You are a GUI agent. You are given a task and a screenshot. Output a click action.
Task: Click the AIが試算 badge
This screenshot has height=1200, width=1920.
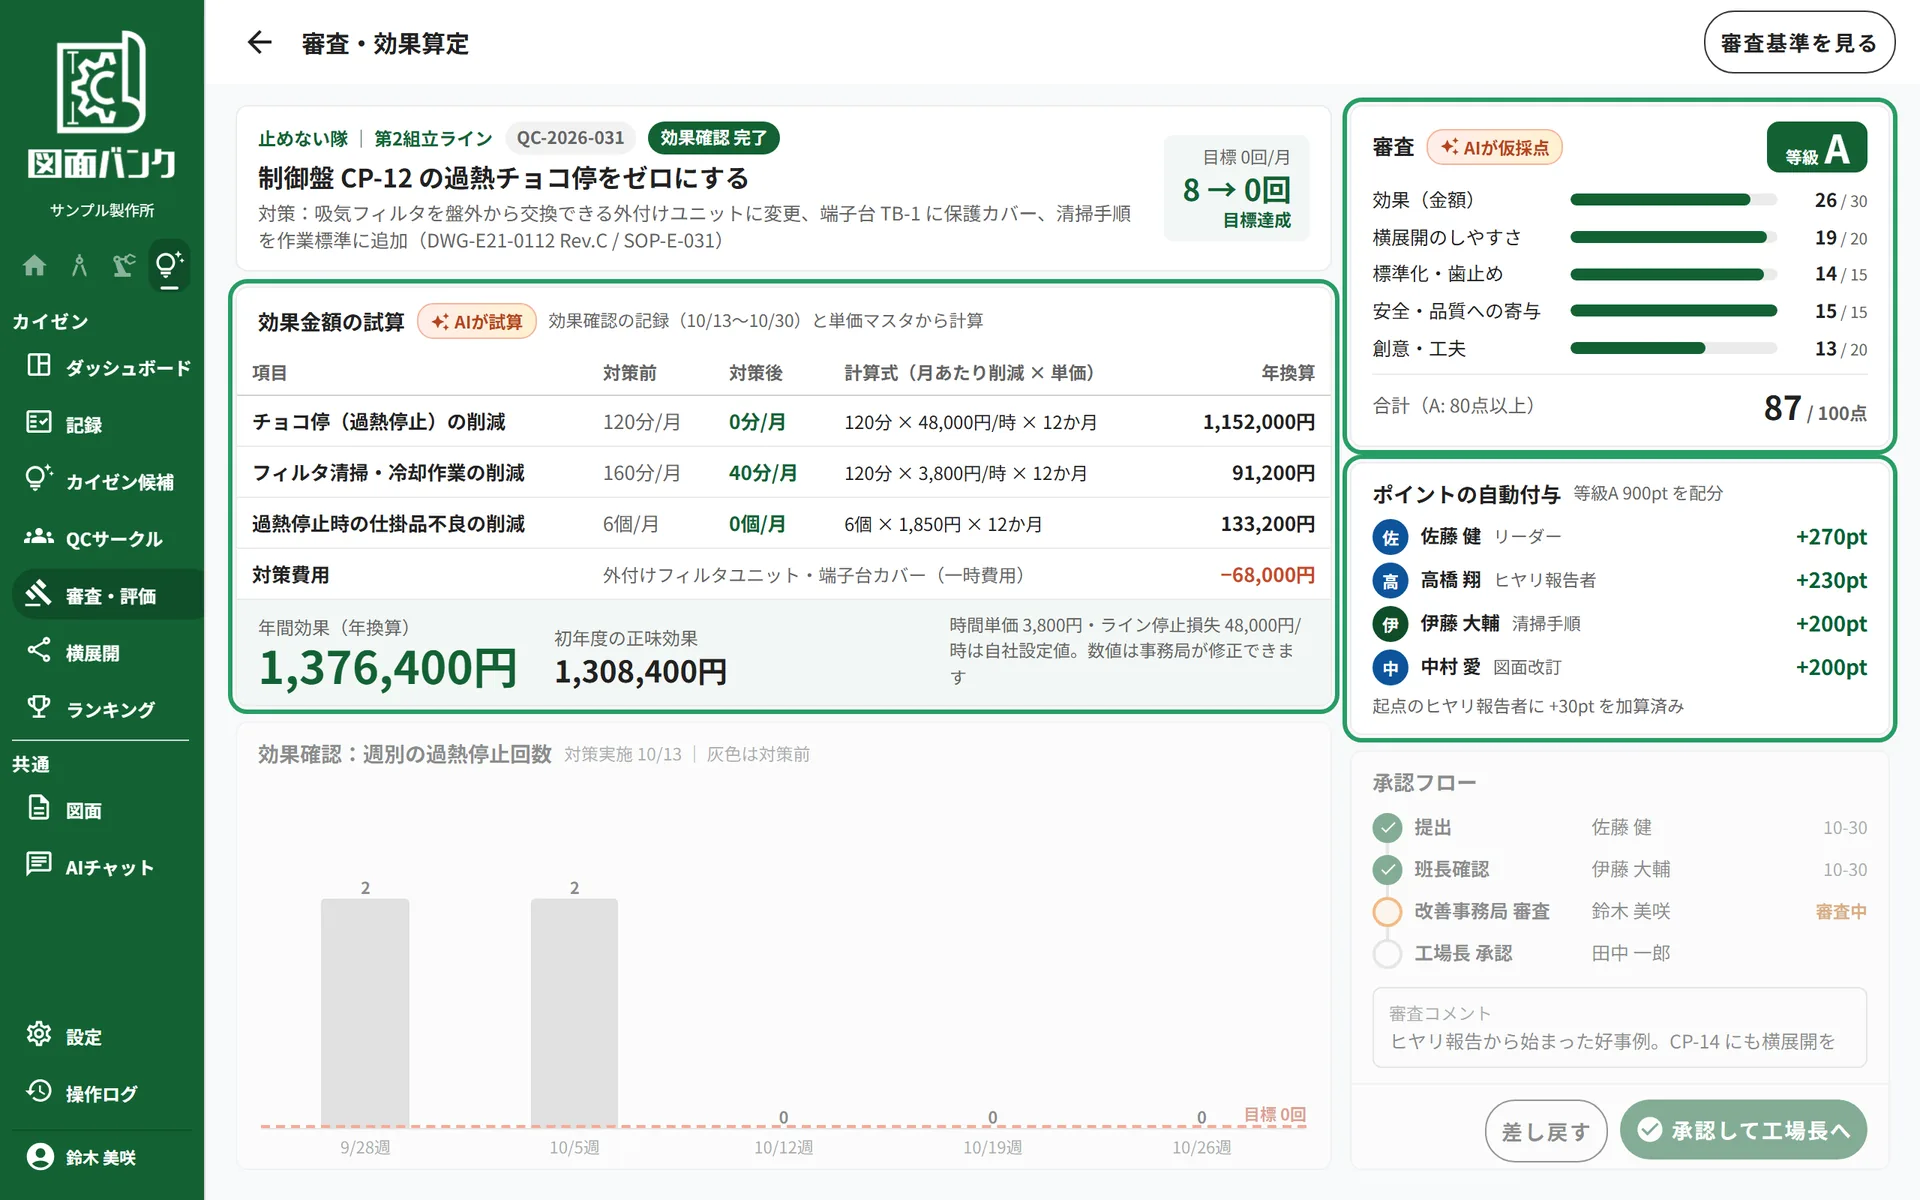coord(477,321)
